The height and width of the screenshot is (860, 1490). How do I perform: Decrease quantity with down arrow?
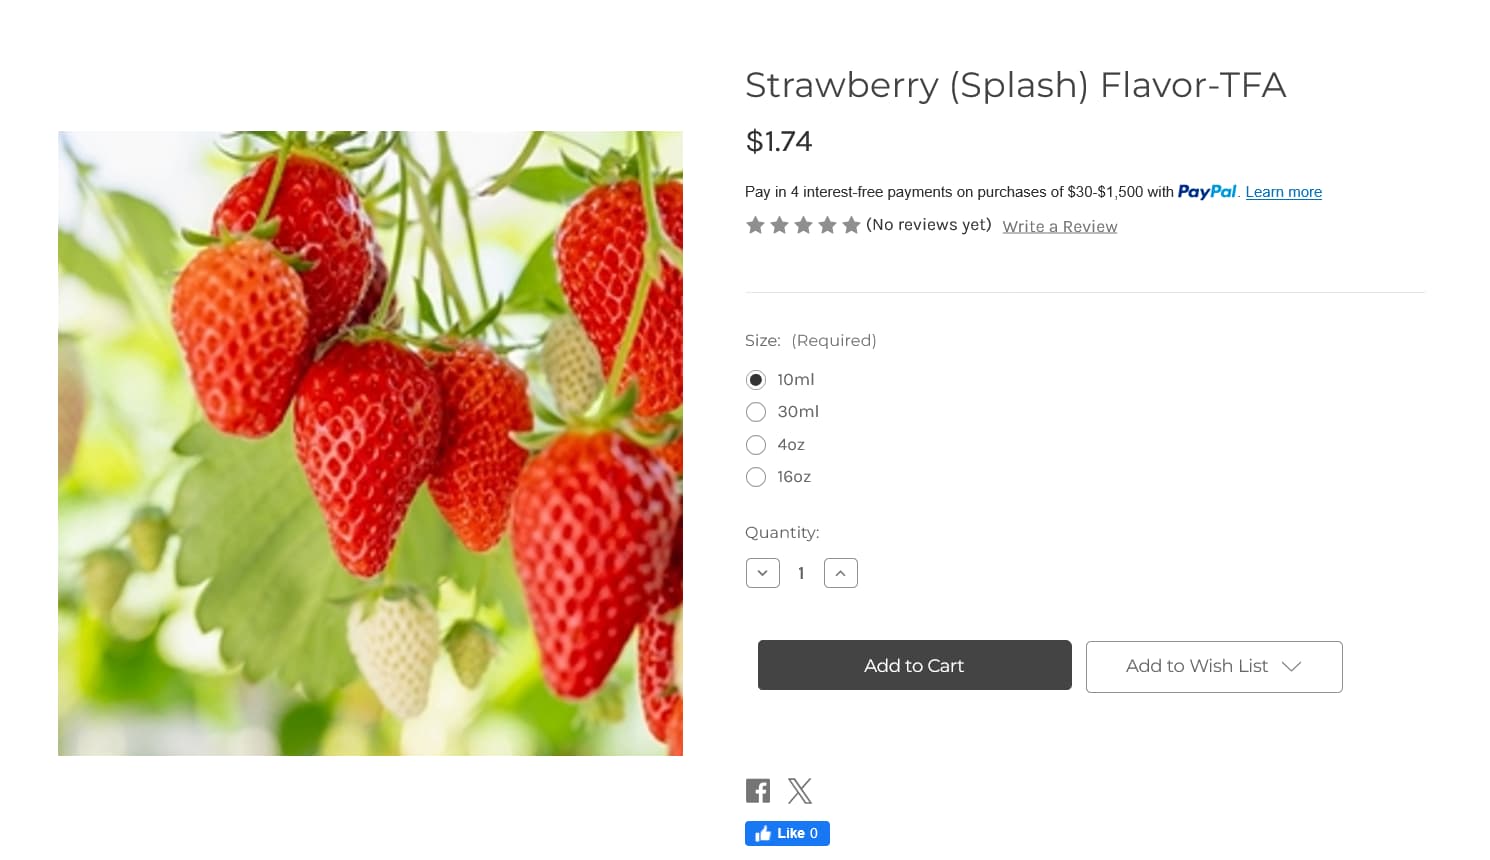point(763,573)
